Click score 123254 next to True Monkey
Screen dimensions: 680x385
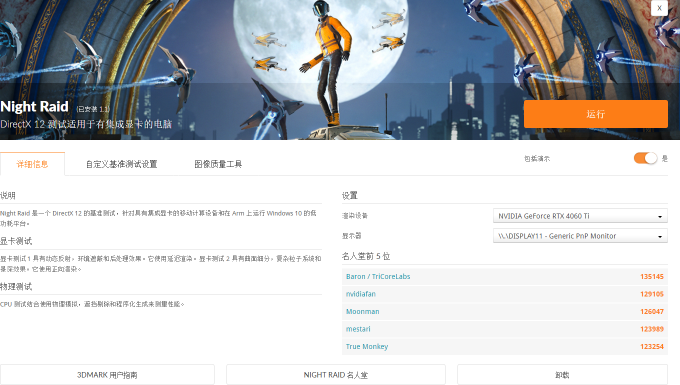652,346
